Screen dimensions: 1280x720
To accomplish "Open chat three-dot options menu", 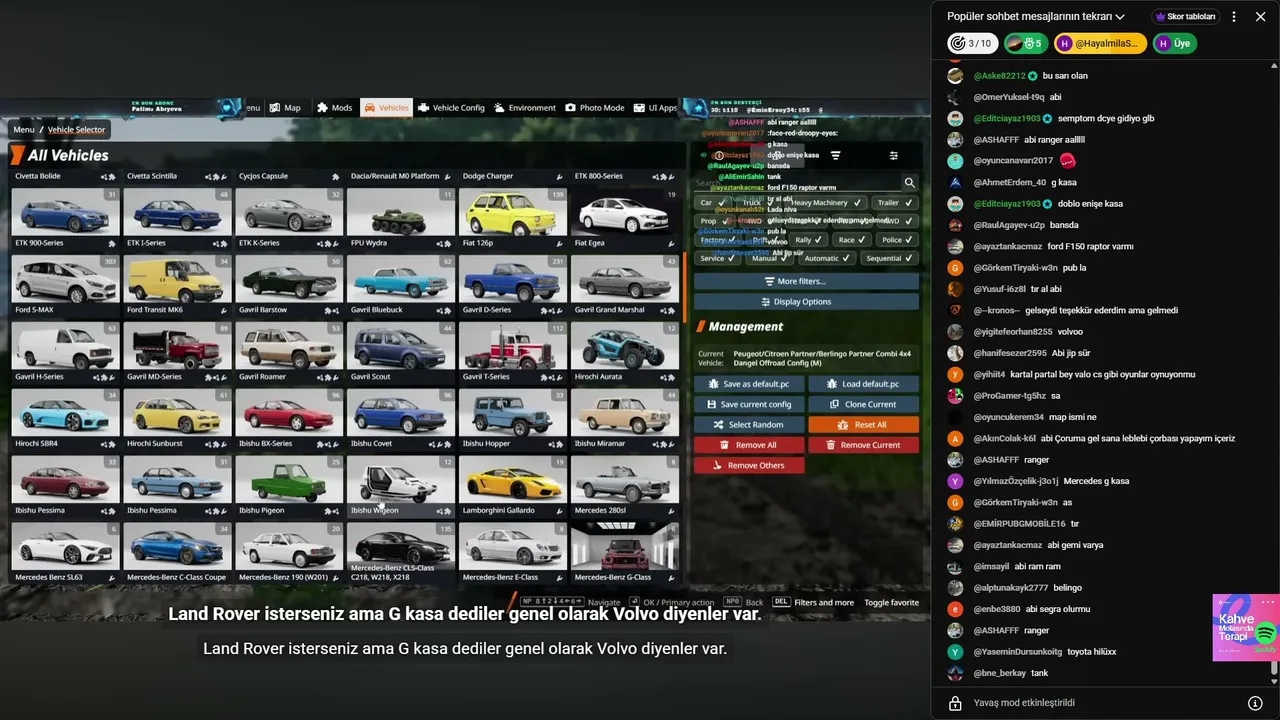I will [x=1234, y=17].
